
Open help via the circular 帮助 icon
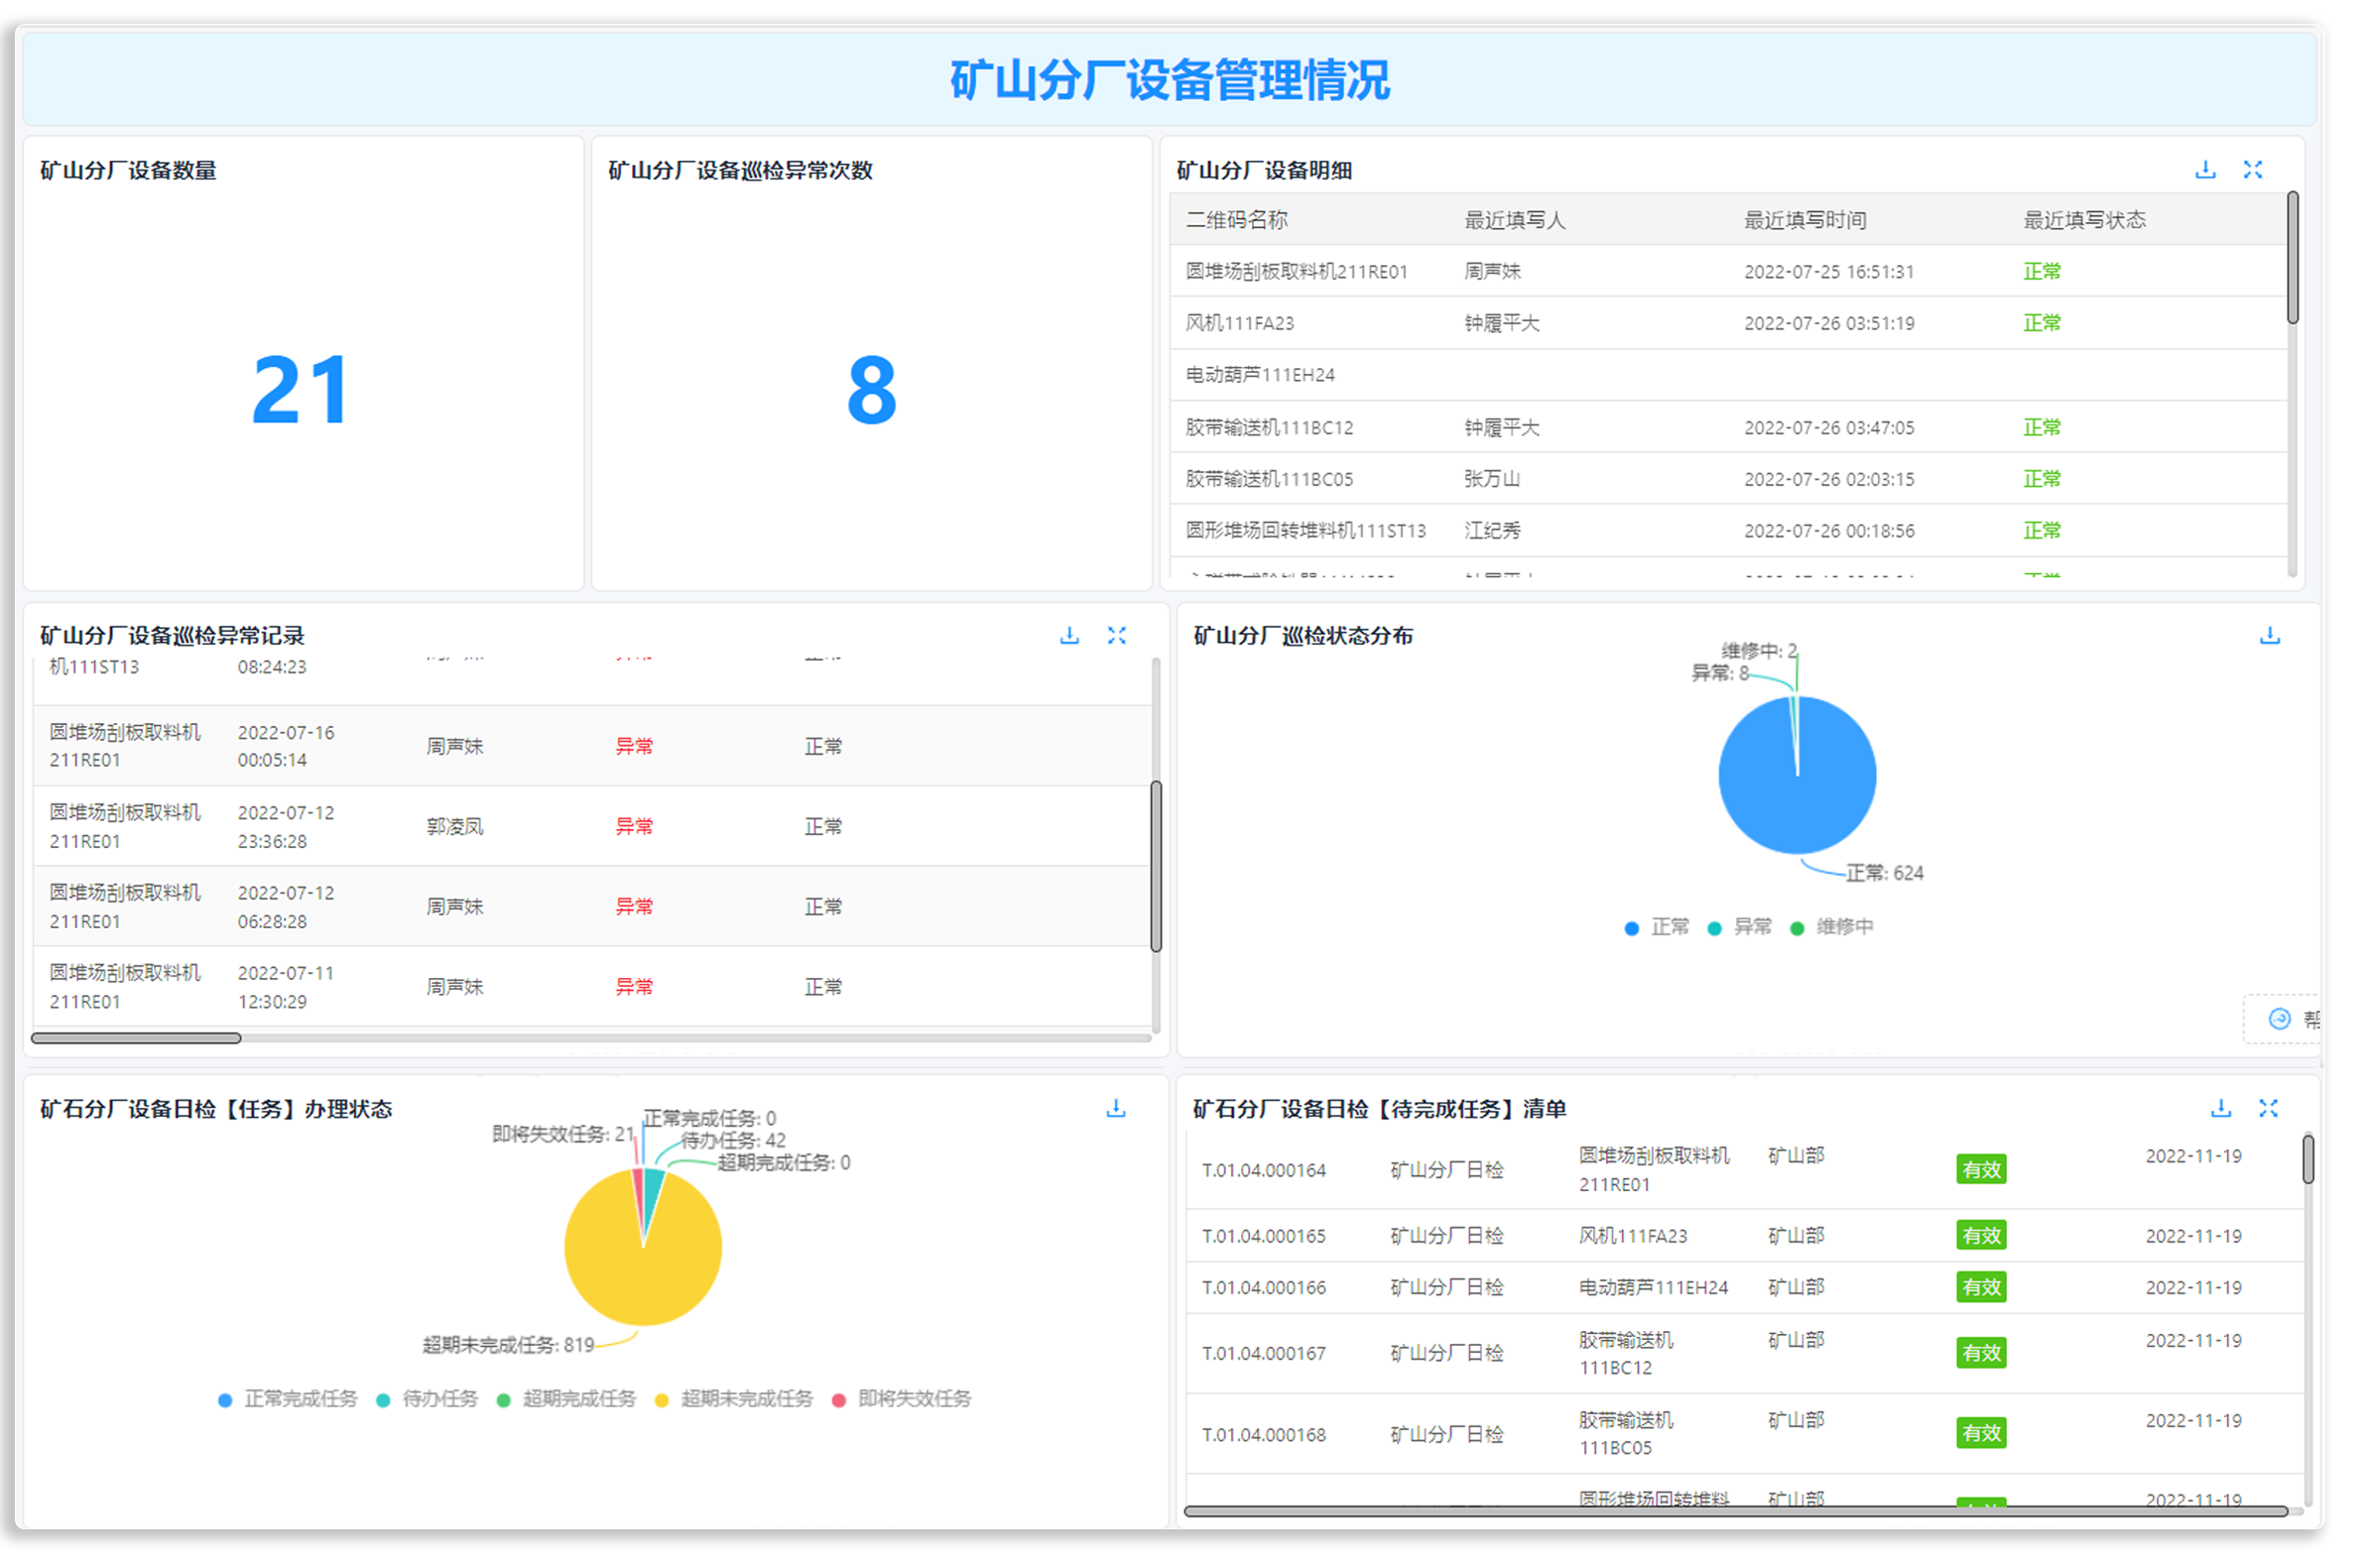click(2281, 1019)
